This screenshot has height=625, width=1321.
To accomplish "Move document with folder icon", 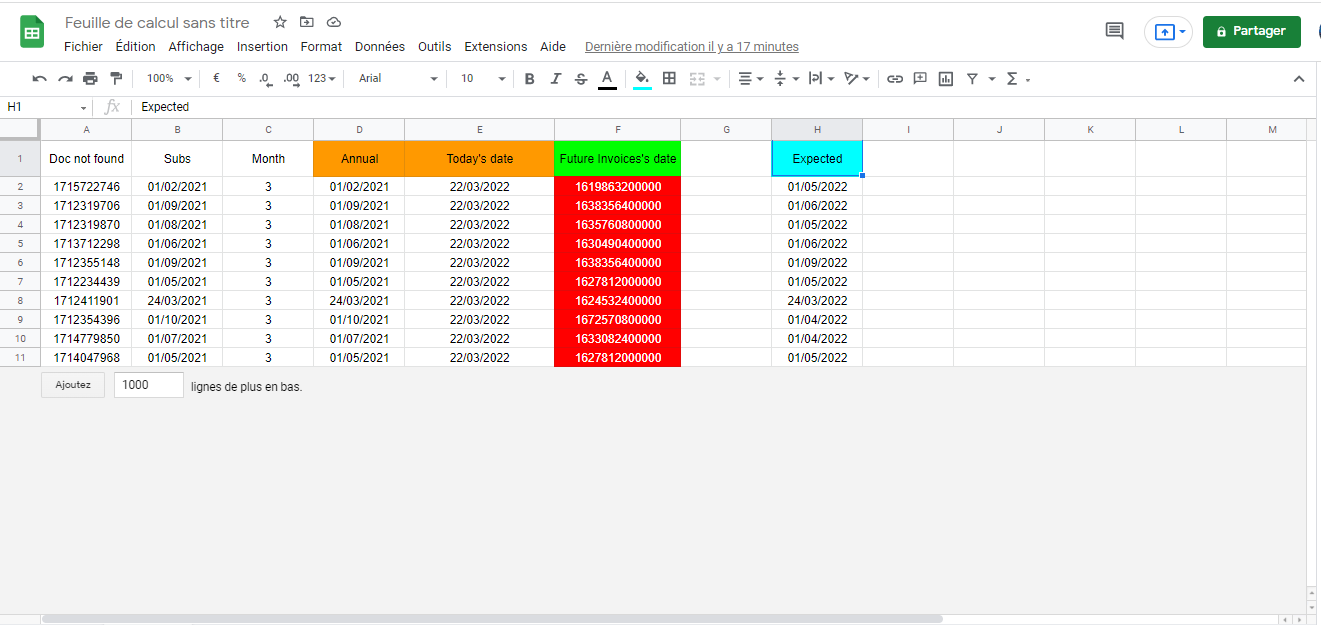I will pos(307,22).
